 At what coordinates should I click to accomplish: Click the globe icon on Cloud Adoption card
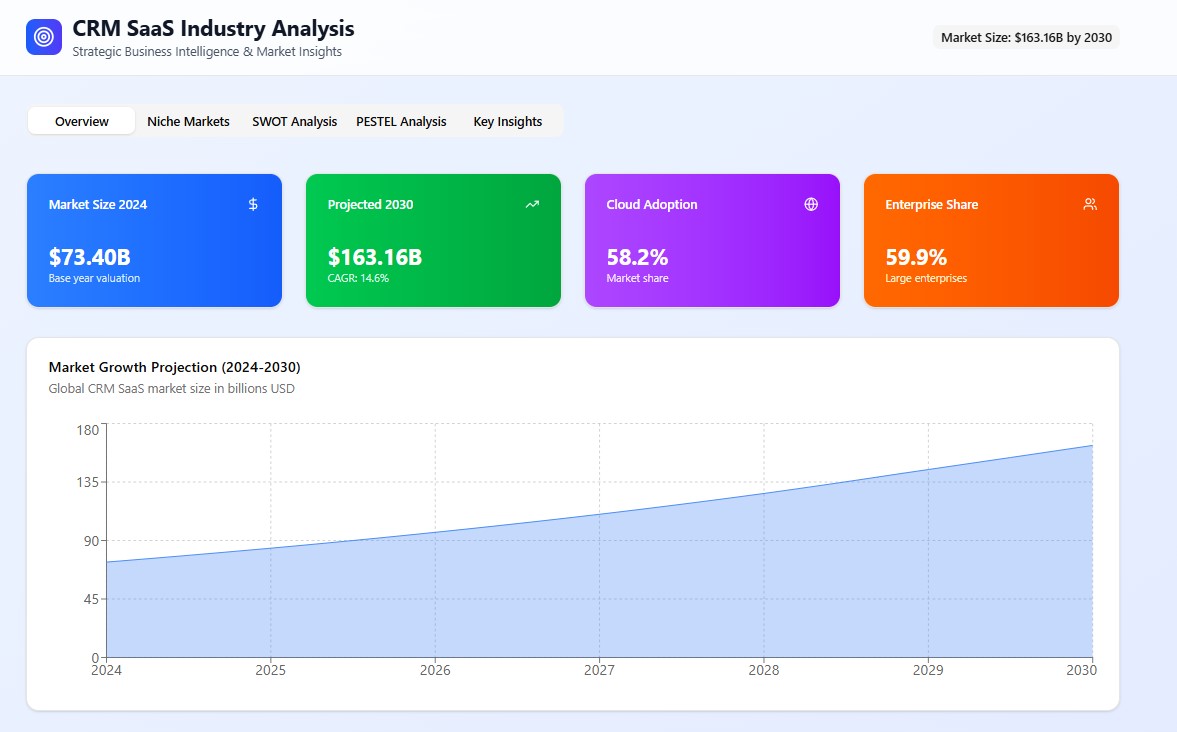[x=811, y=204]
